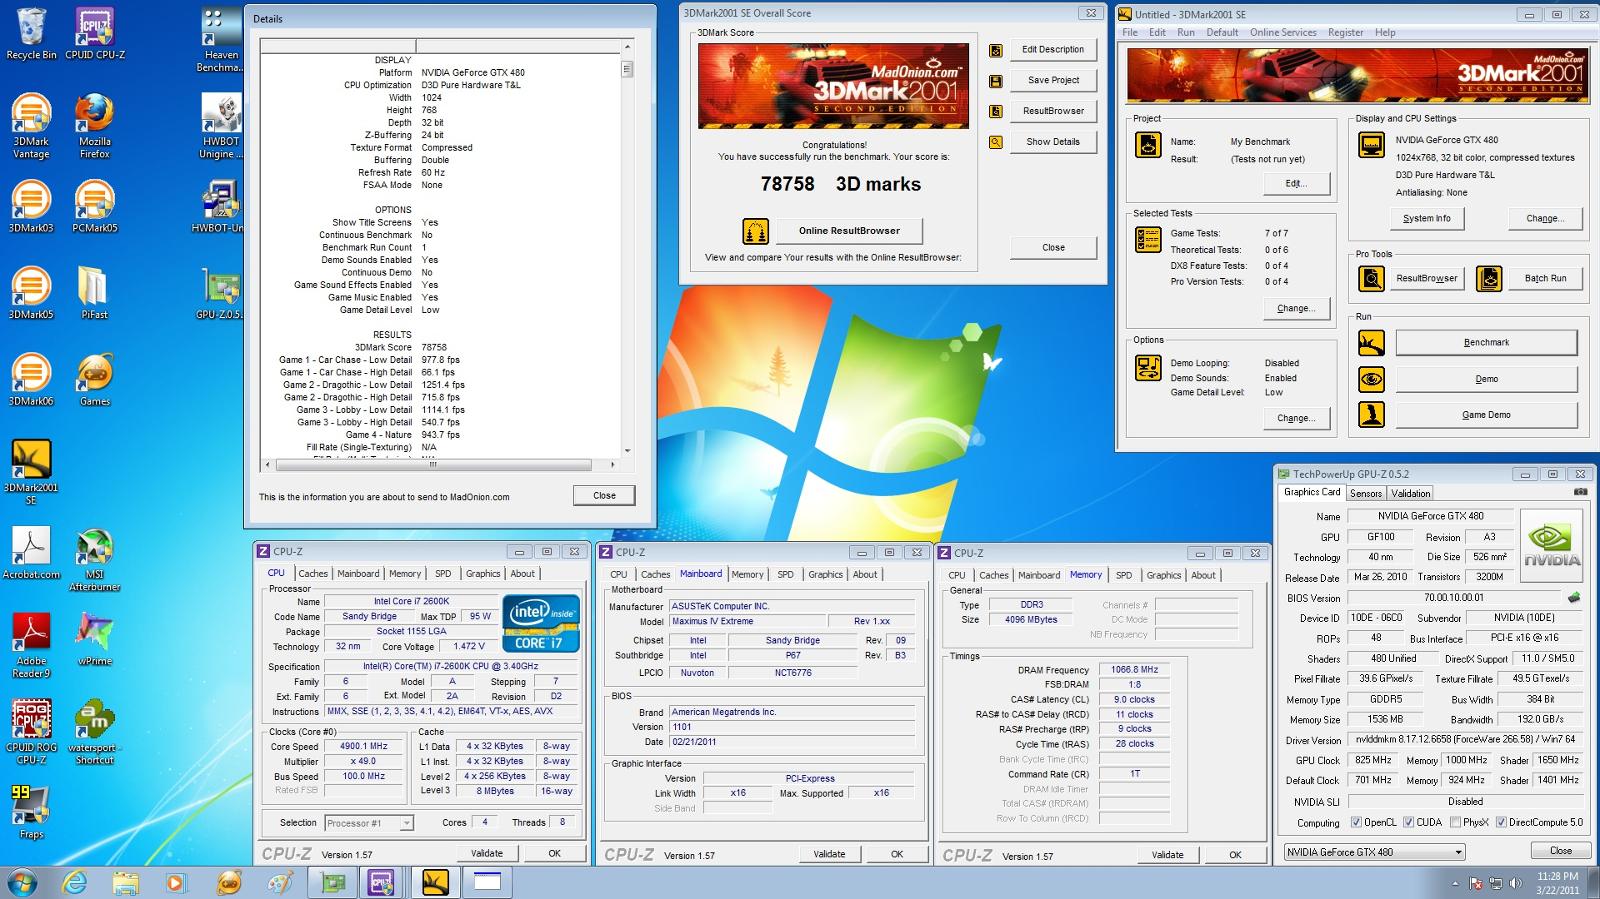
Task: Launch 3DMark Vantage desktop shortcut
Action: (x=31, y=126)
